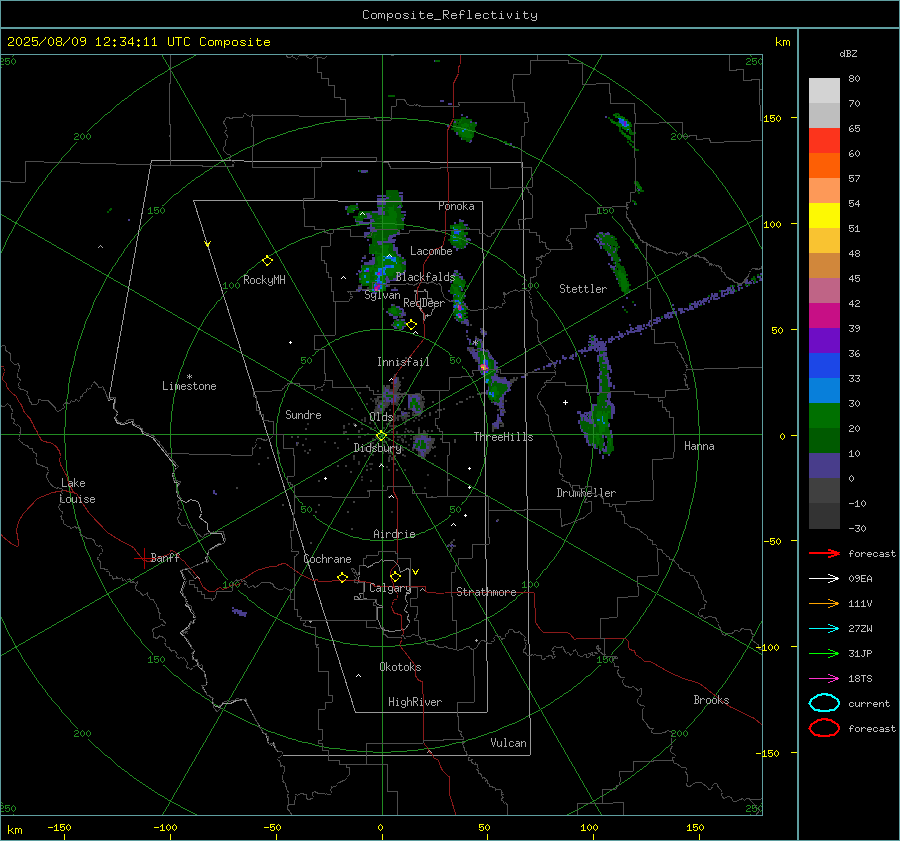Click the orange 111V arrow icon
Viewport: 900px width, 841px height.
click(x=824, y=603)
